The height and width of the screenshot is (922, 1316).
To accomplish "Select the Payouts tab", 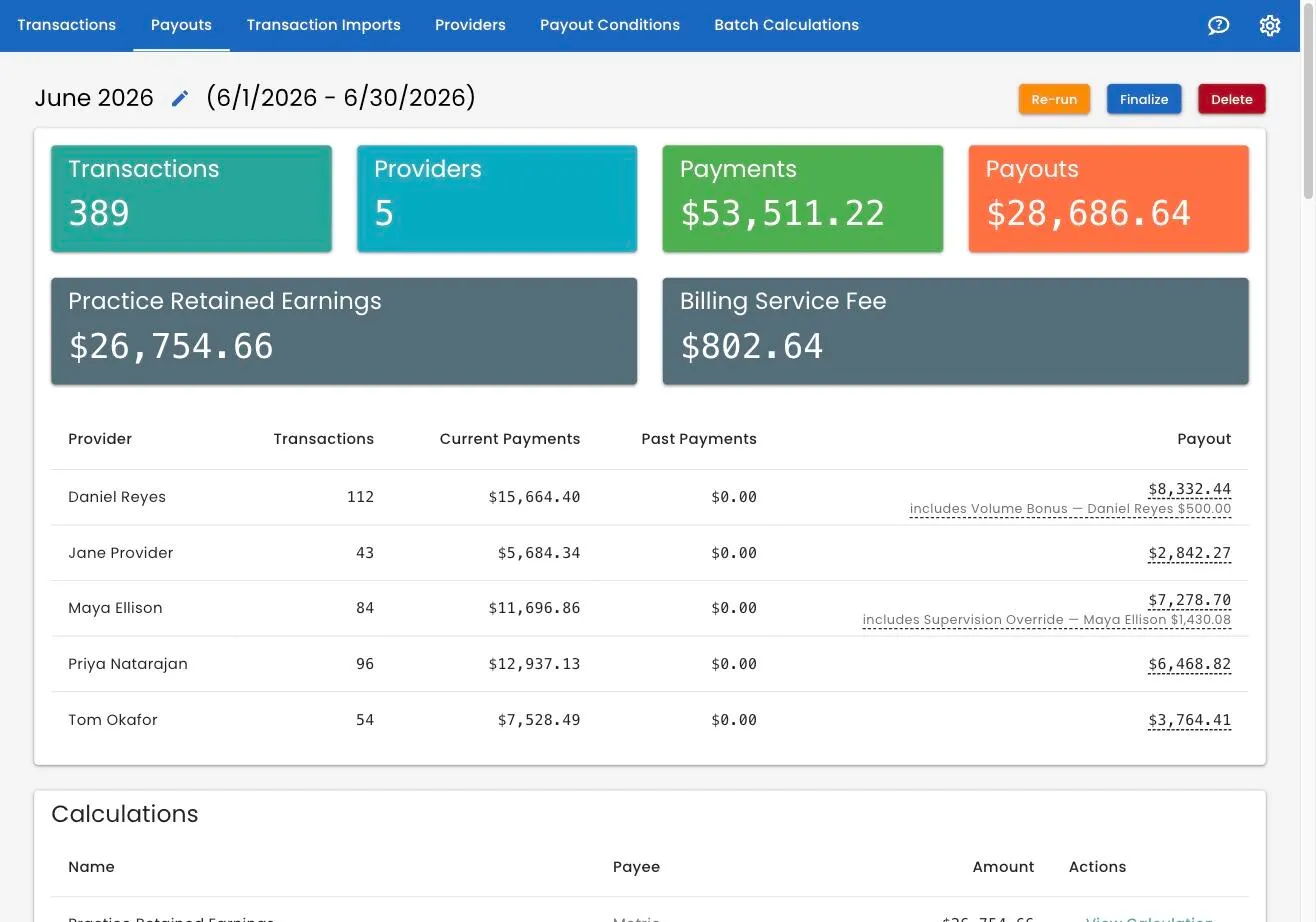I will point(181,25).
